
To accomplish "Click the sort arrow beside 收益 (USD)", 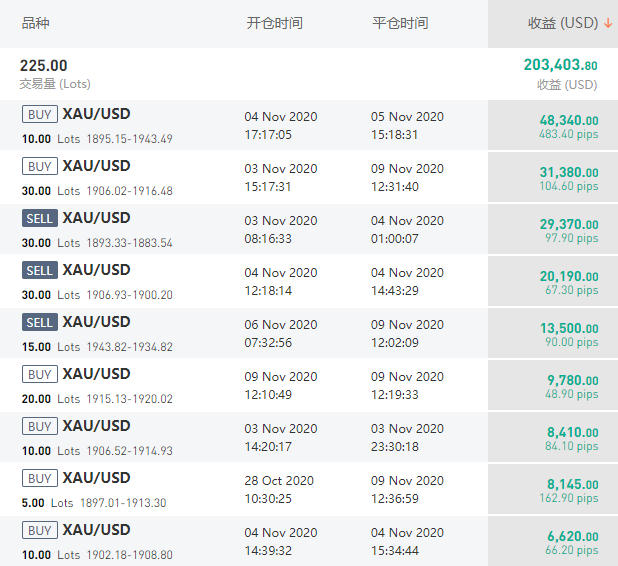I will tap(608, 23).
